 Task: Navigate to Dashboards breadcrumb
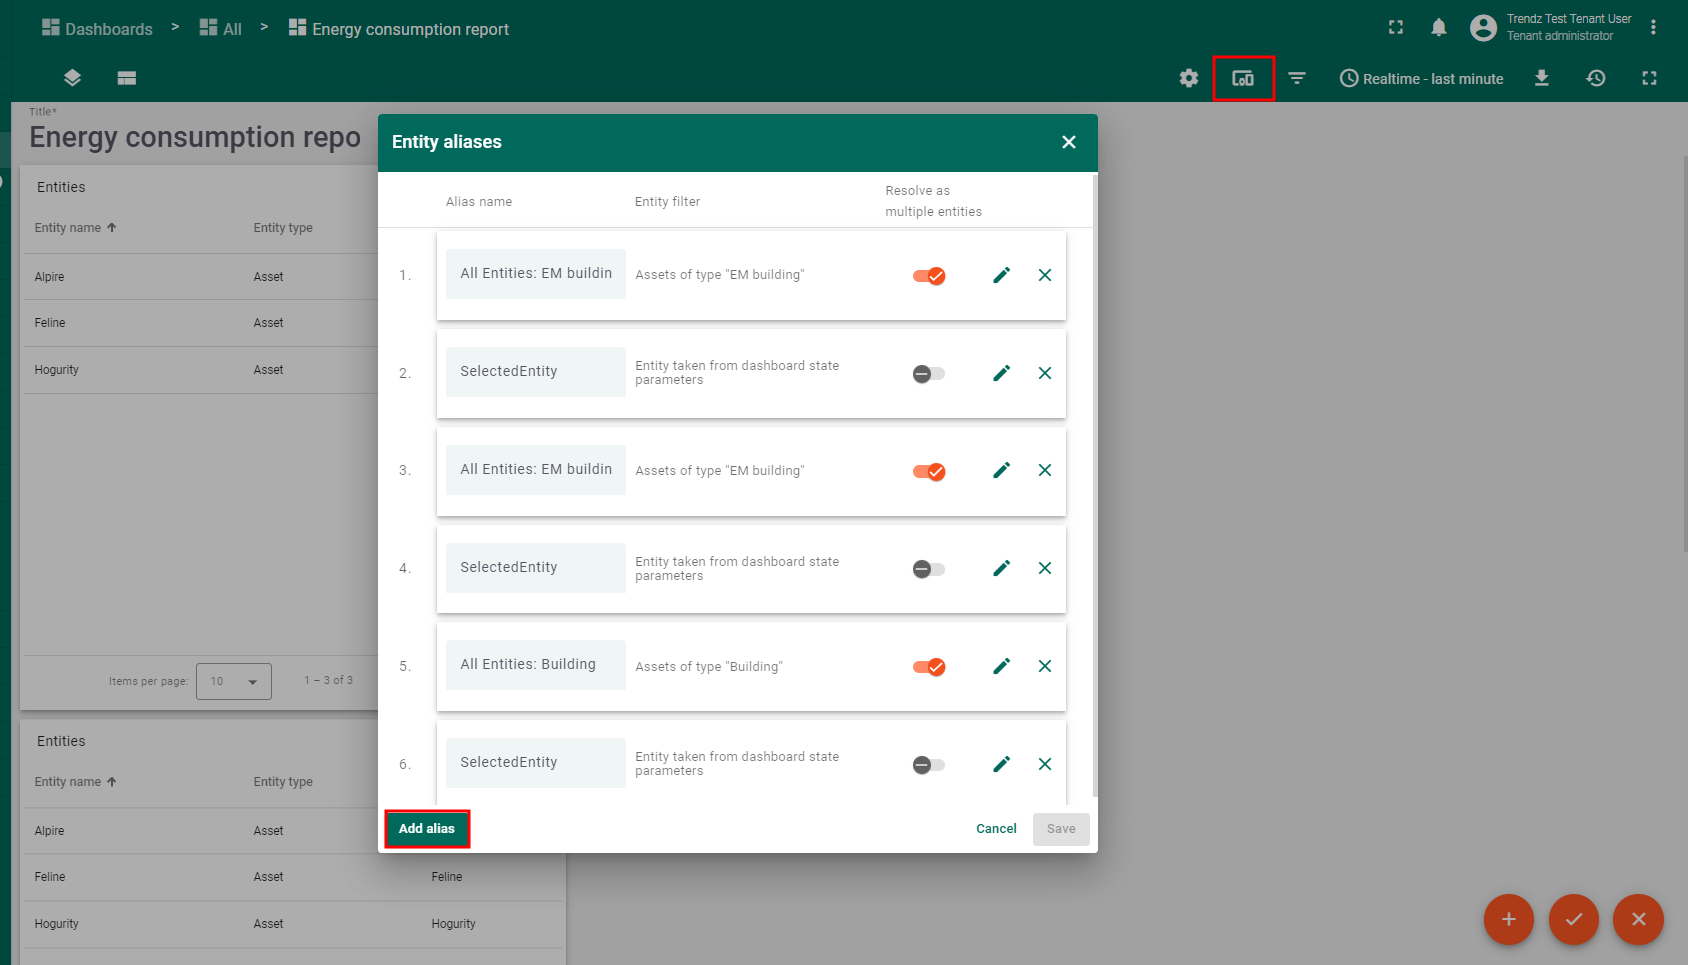pyautogui.click(x=97, y=29)
